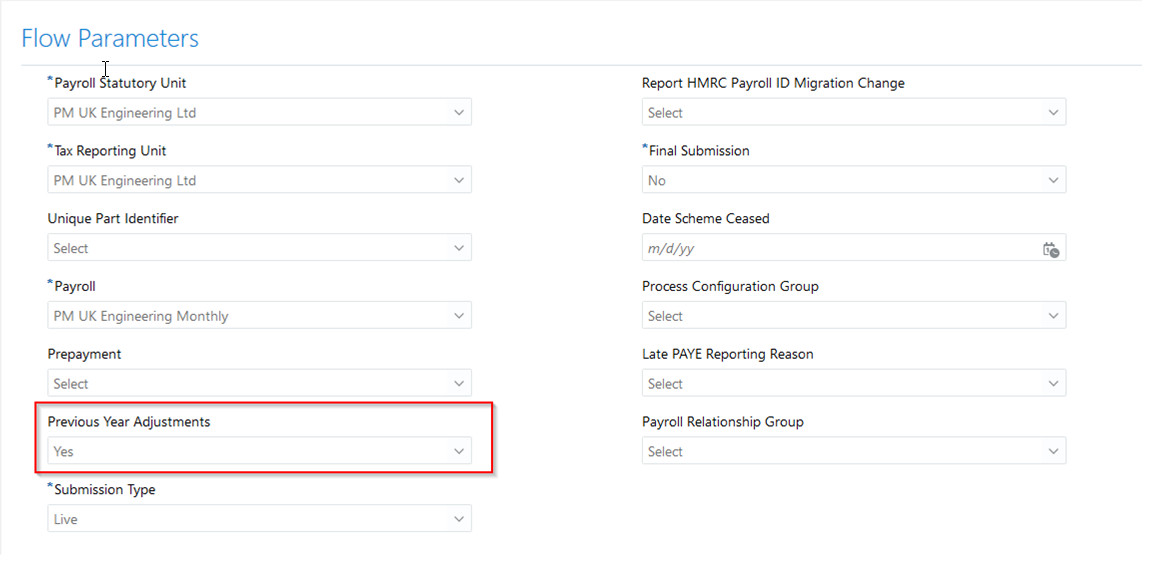
Task: Expand the Payroll Statutory Unit dropdown
Action: coord(259,113)
